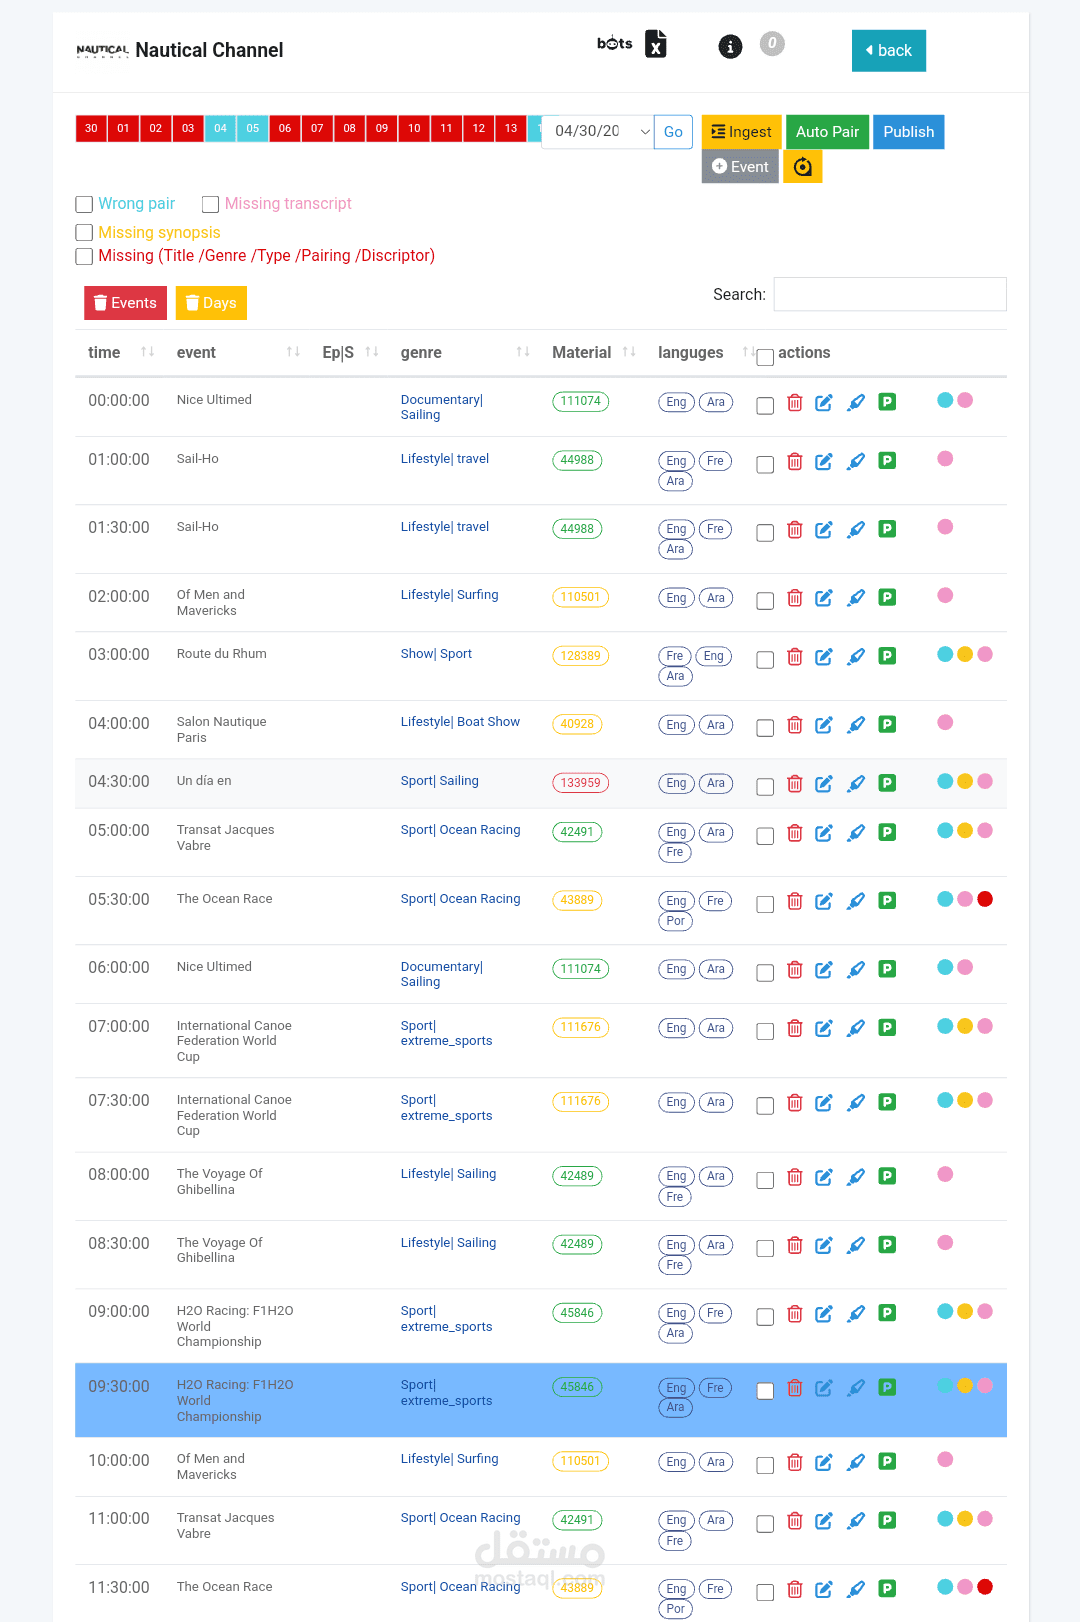1080x1622 pixels.
Task: Tick the Missing synopsis checkbox
Action: pos(85,233)
